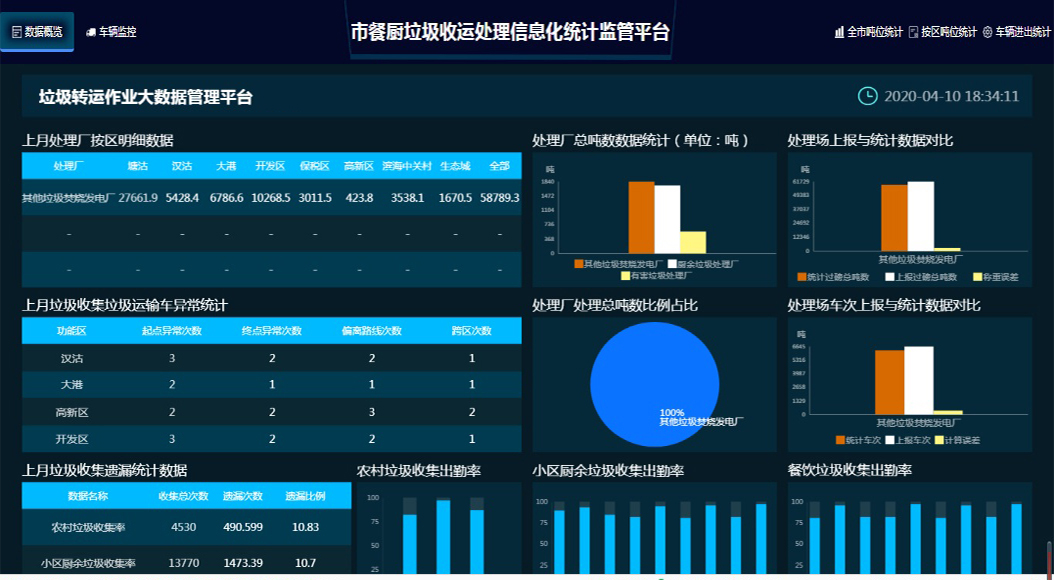Toggle 其他垃圾焚烧发电厂 legend in 处理厂总吨数 chart

(x=618, y=264)
